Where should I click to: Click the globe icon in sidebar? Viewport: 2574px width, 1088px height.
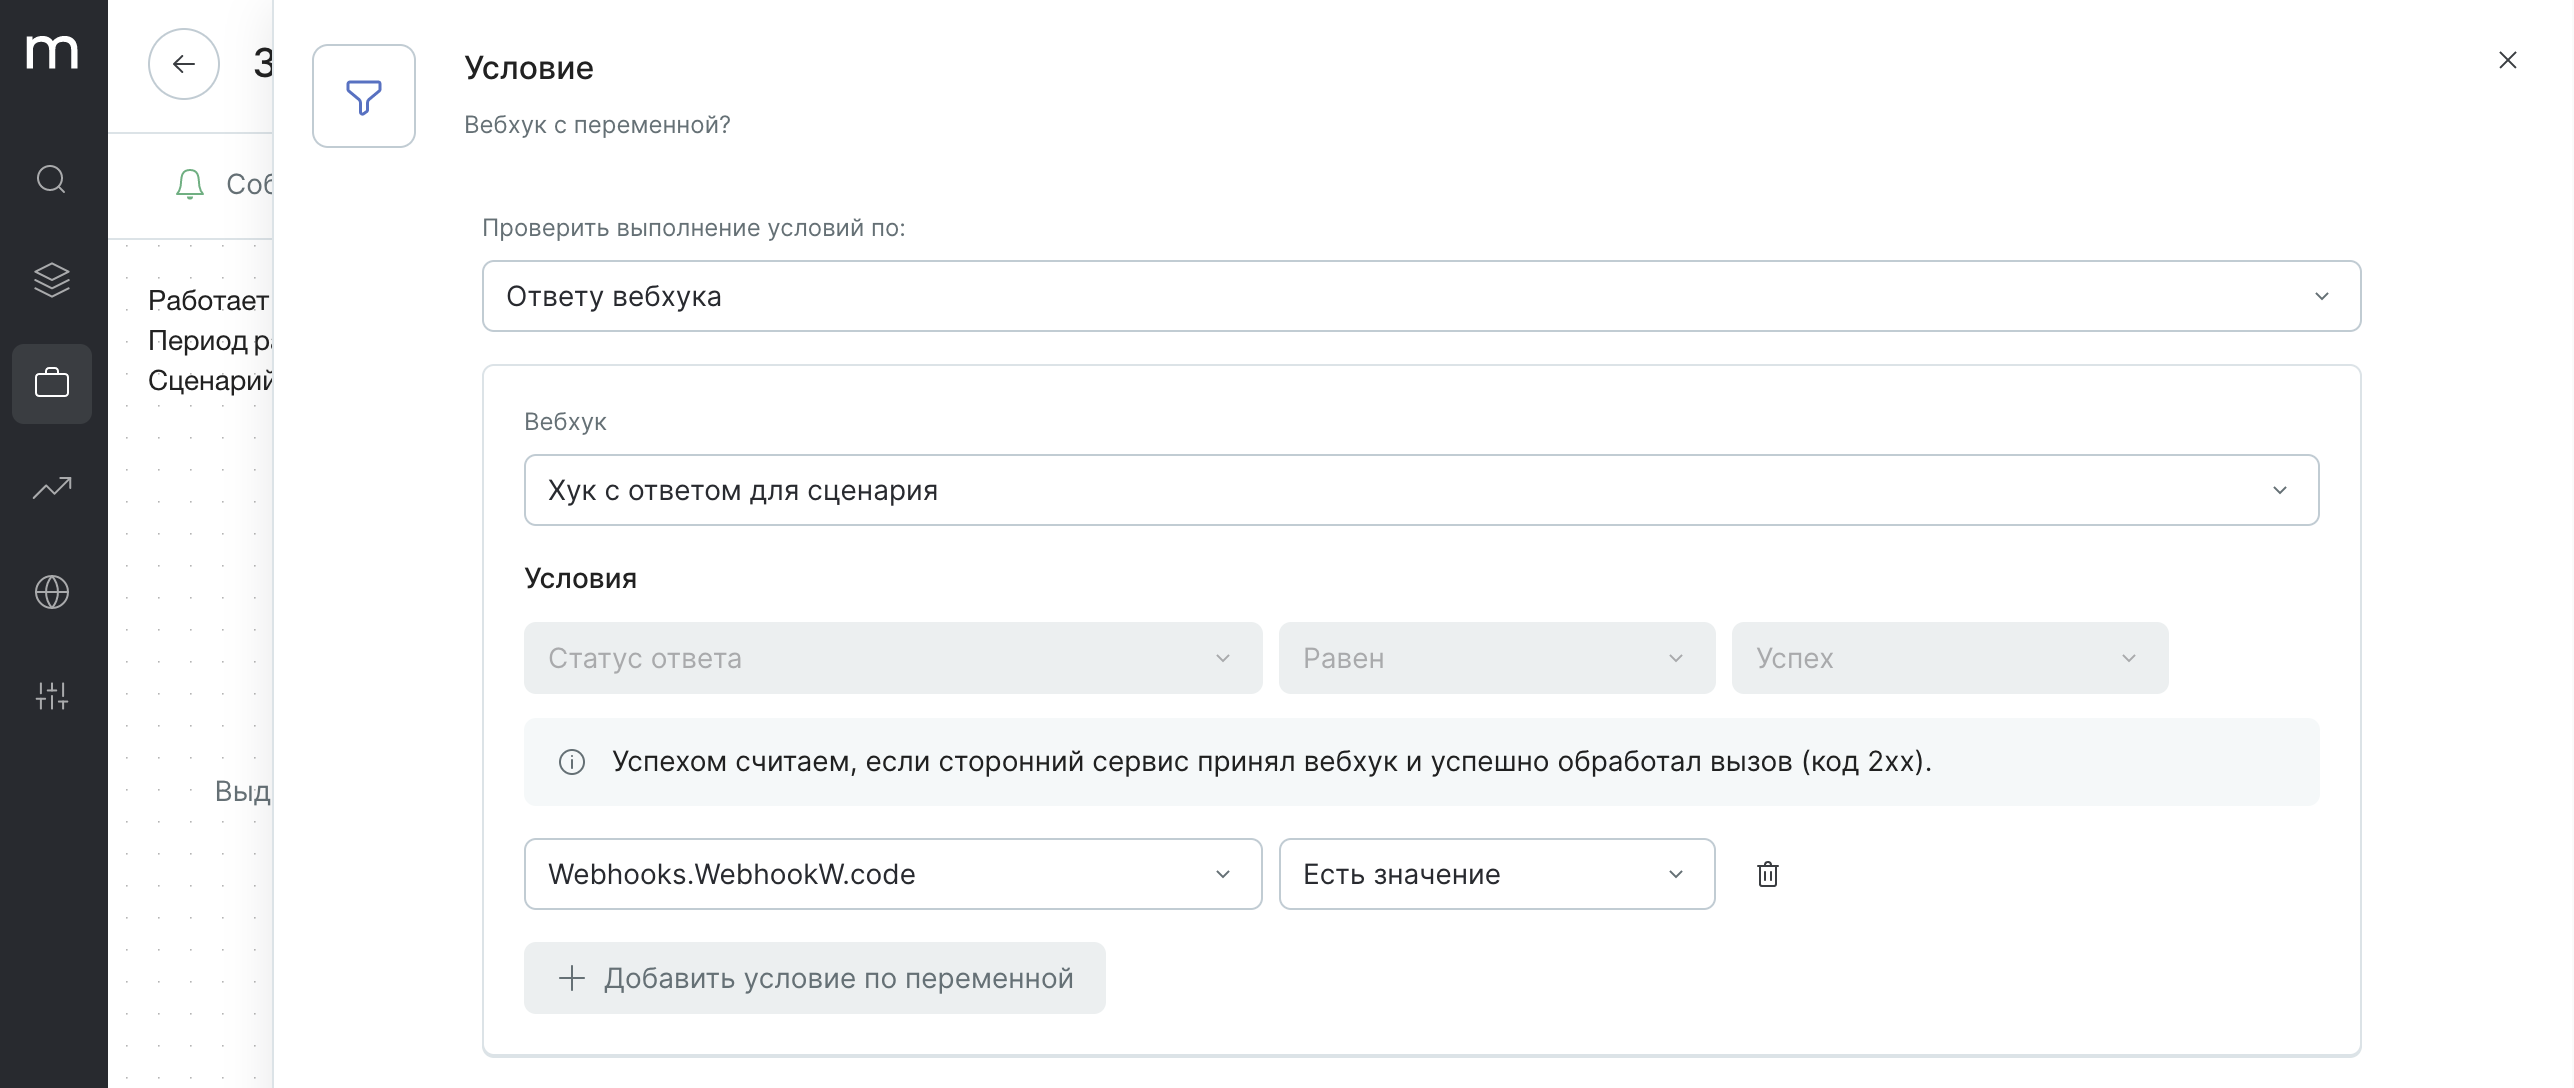52,592
